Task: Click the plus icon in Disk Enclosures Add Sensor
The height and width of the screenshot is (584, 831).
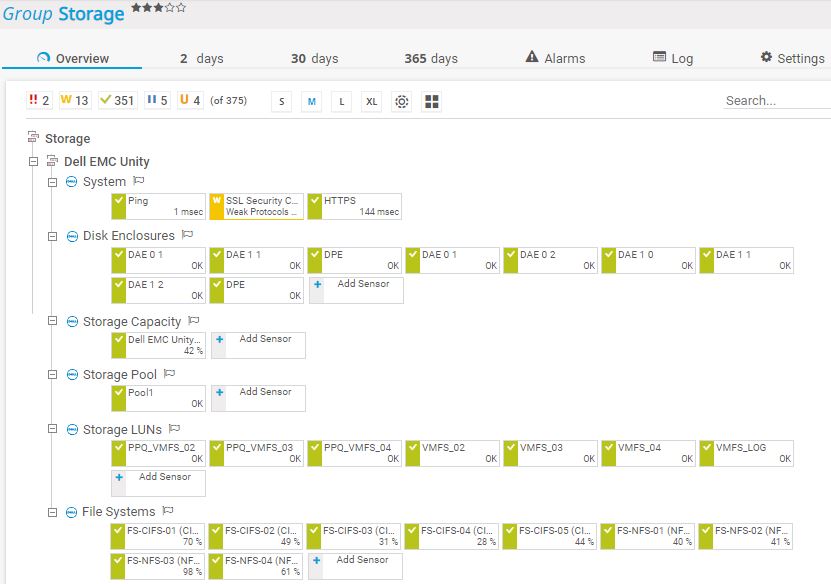Action: pyautogui.click(x=317, y=285)
